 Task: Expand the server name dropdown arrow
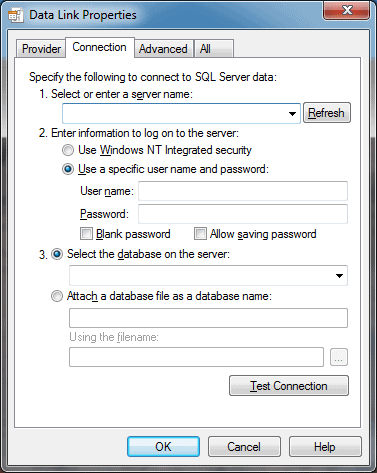coord(292,114)
